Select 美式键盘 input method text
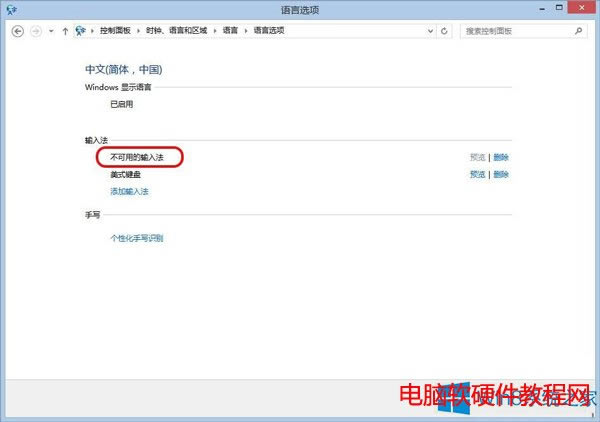Viewport: 600px width, 422px height. coord(126,174)
